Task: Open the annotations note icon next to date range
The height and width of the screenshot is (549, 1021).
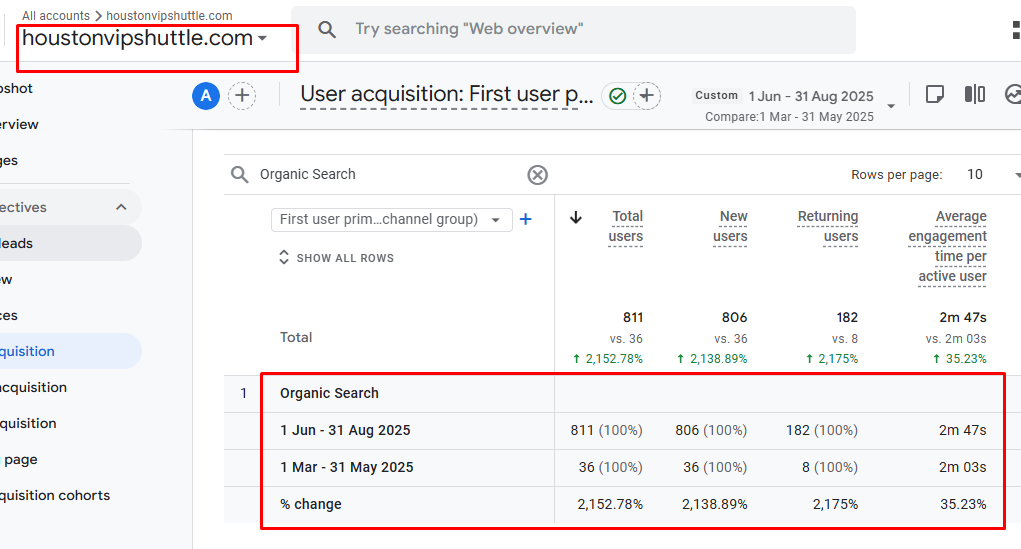Action: (x=935, y=94)
